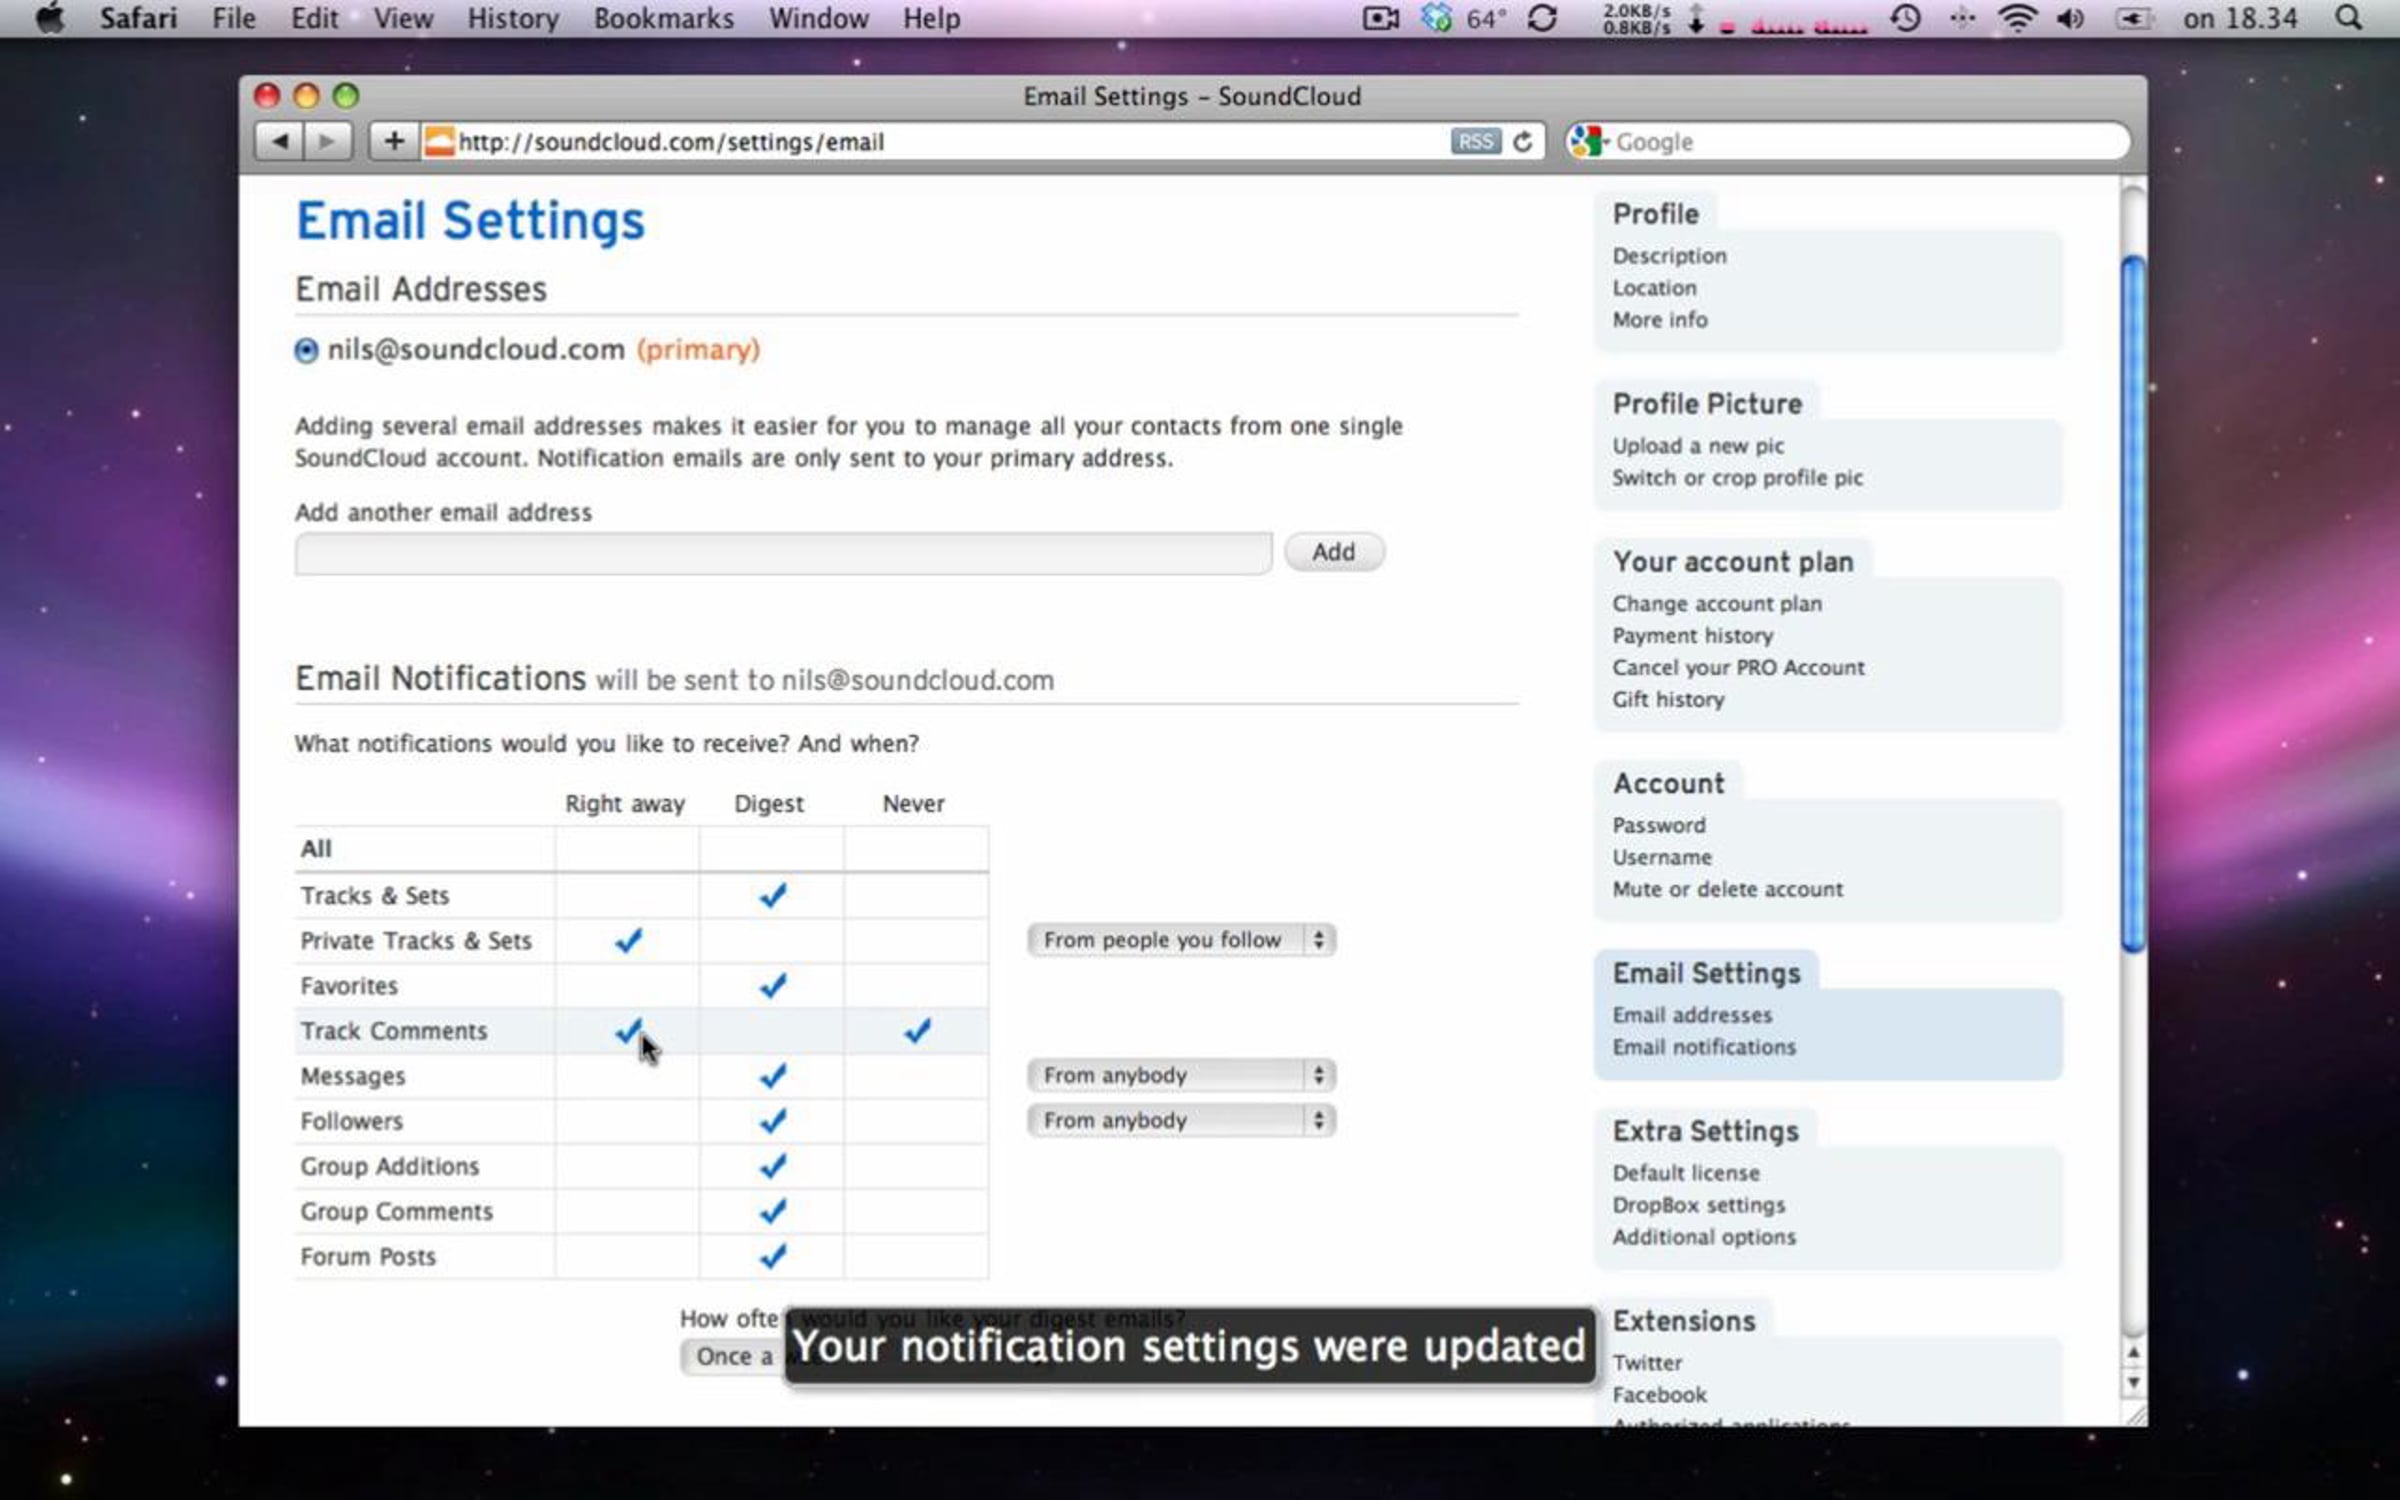The image size is (2400, 1500).
Task: Open the Messages 'From anybody' dropdown
Action: click(x=1181, y=1075)
